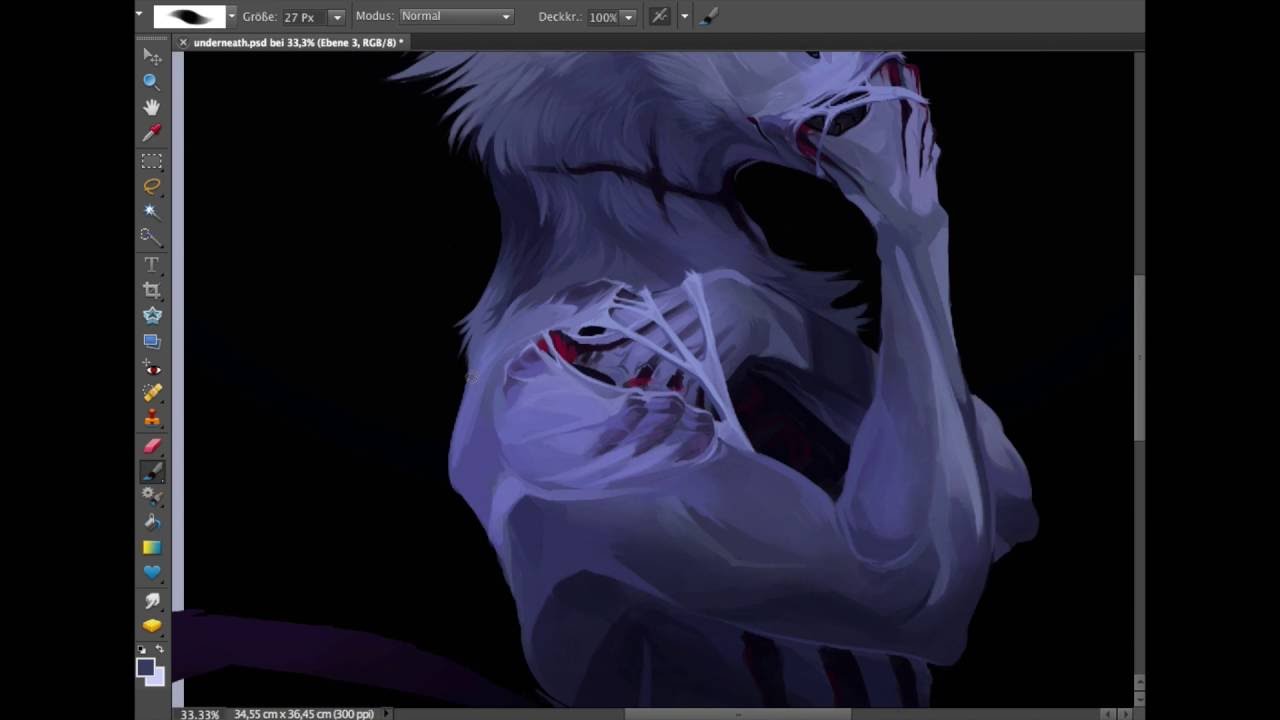The height and width of the screenshot is (720, 1280).
Task: Select the Spot Healing Brush bandage tool
Action: click(x=151, y=393)
